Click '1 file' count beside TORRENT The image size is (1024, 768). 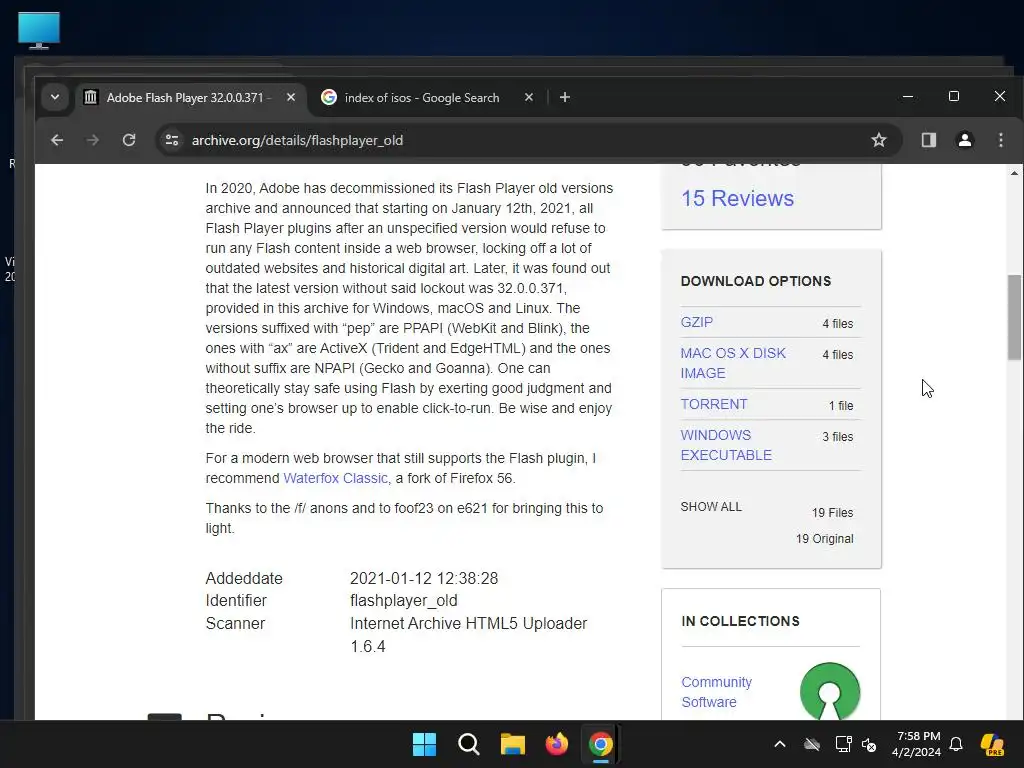point(841,406)
